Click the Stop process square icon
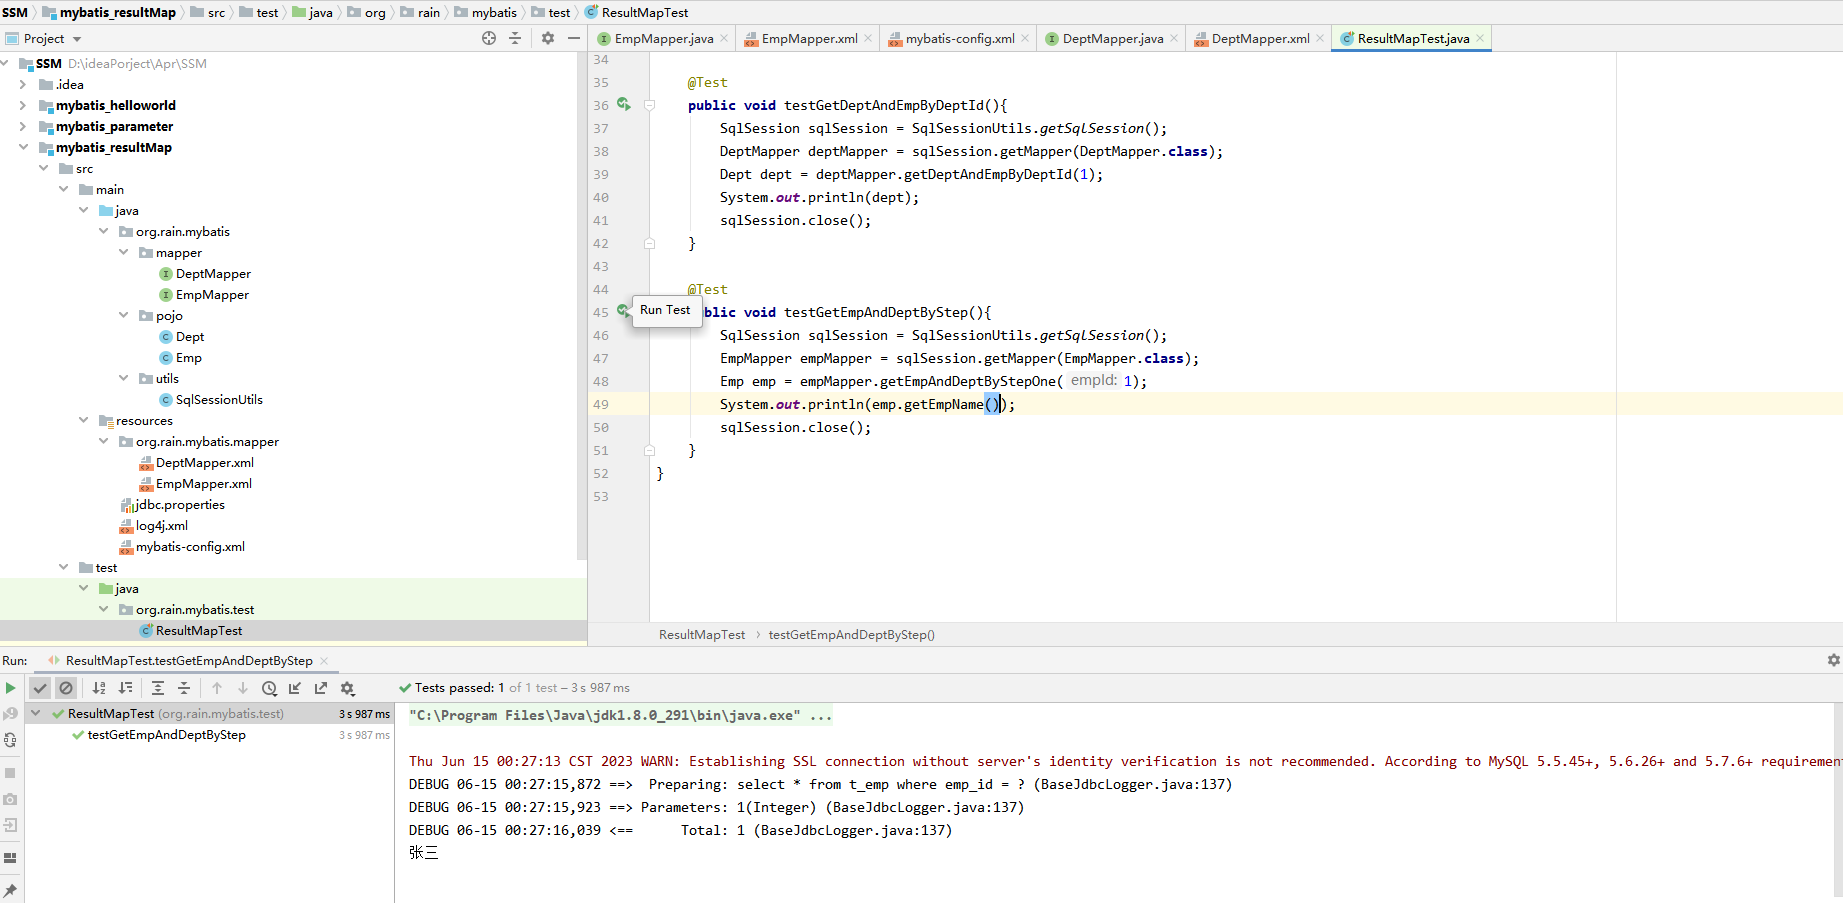 pyautogui.click(x=10, y=773)
